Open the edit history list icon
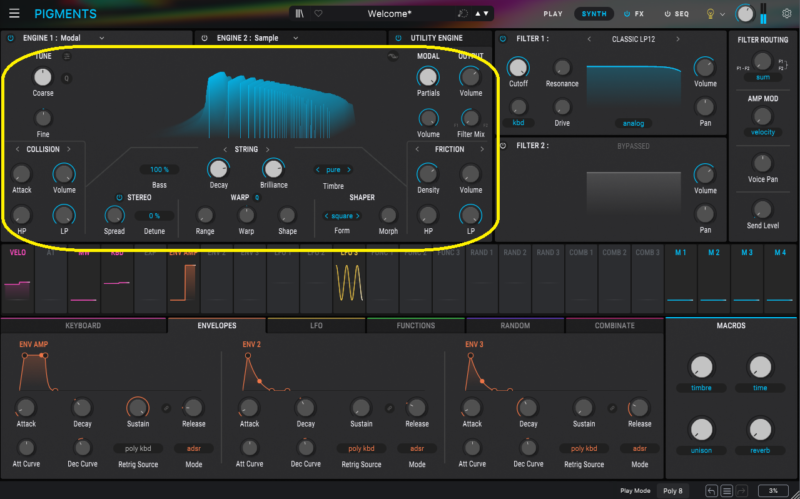Viewport: 800px width, 499px height. pos(727,491)
